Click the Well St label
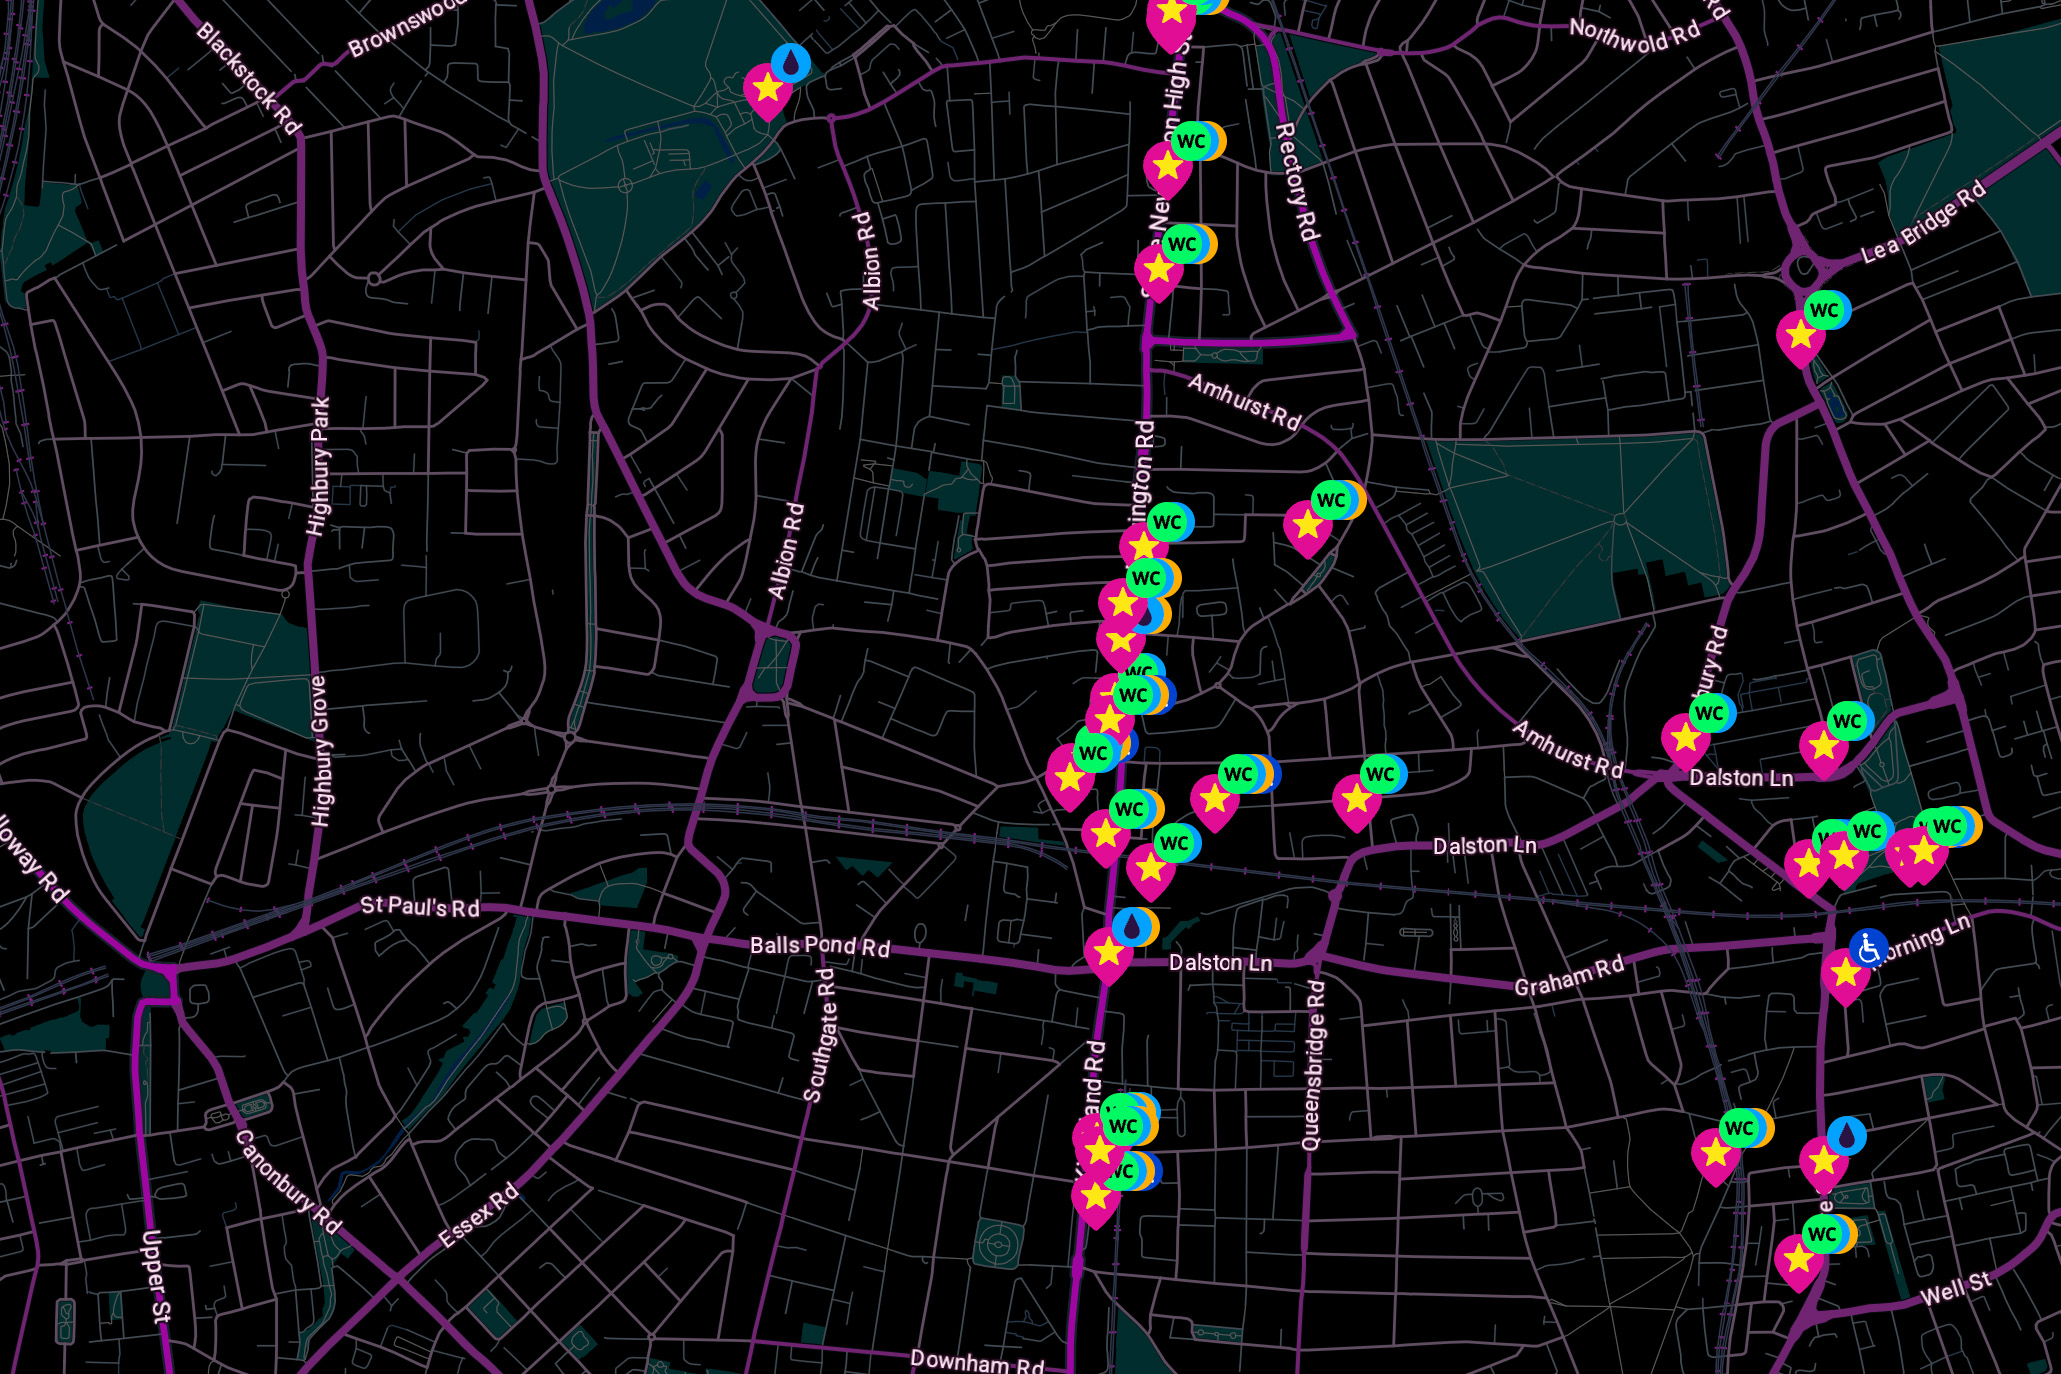Viewport: 2061px width, 1374px height. [x=1956, y=1289]
